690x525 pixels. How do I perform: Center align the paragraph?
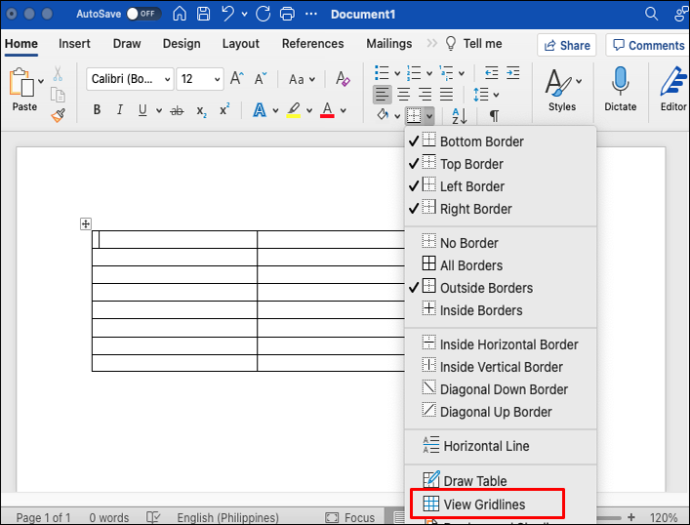403,94
